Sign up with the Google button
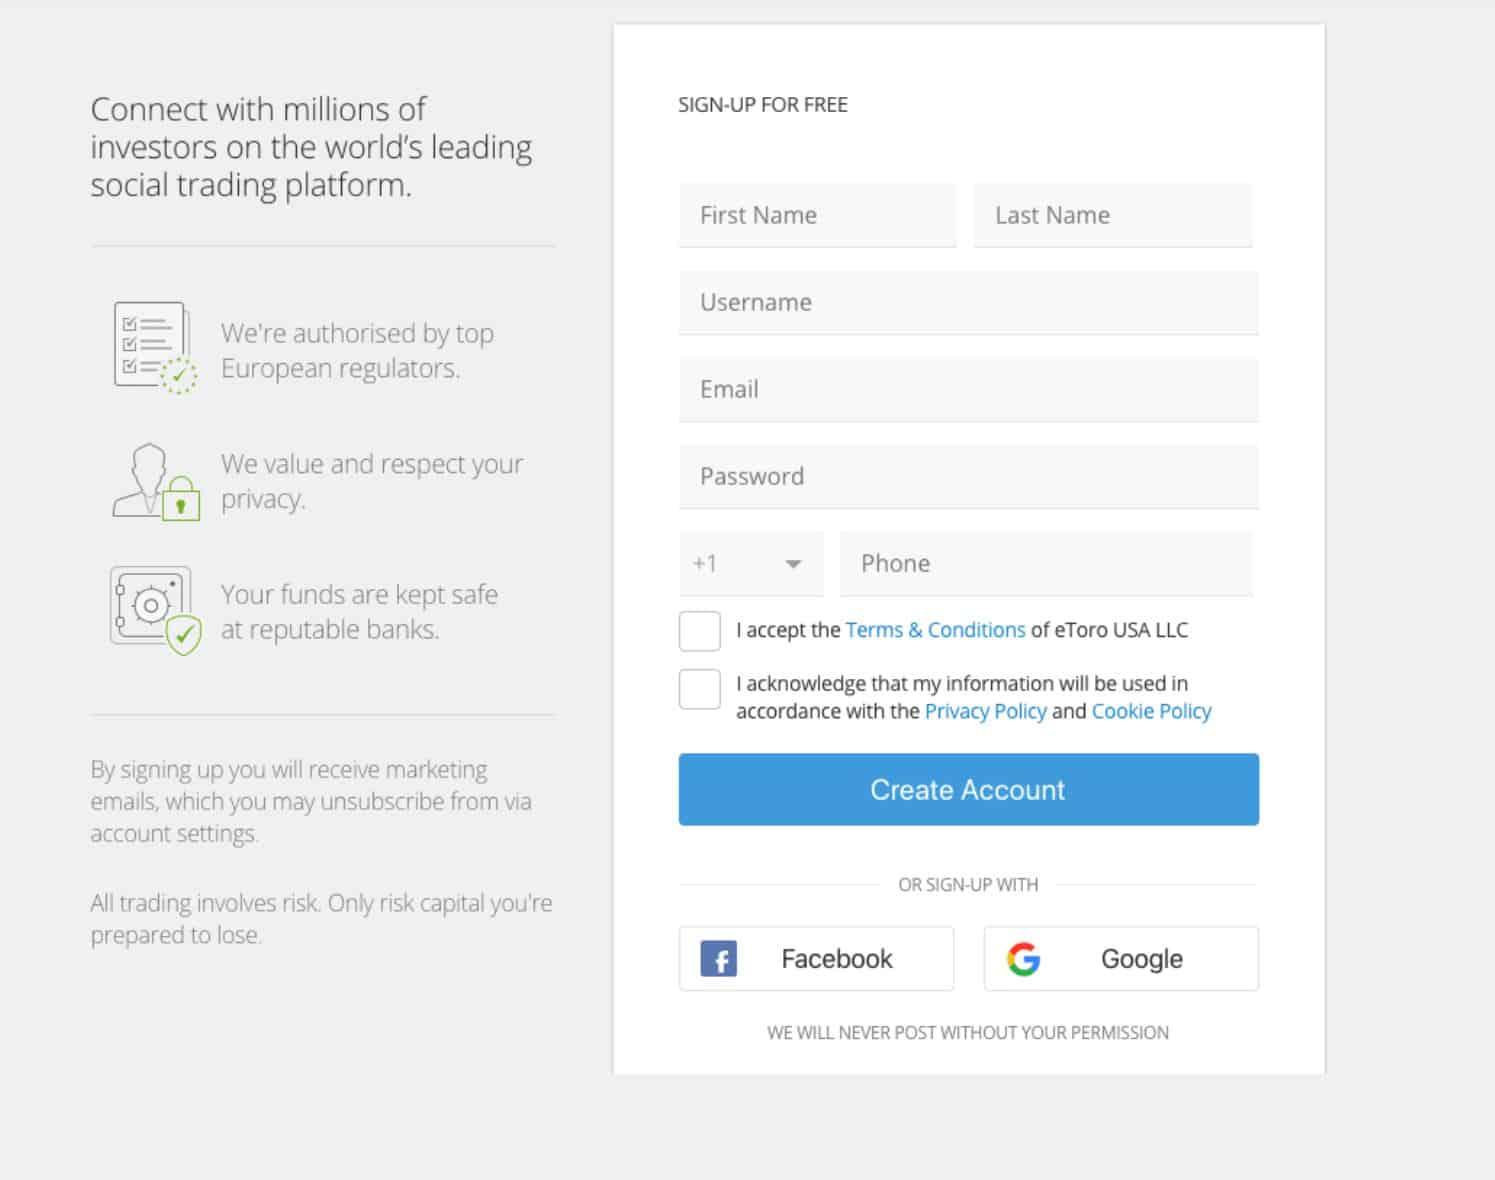Image resolution: width=1495 pixels, height=1180 pixels. 1121,959
